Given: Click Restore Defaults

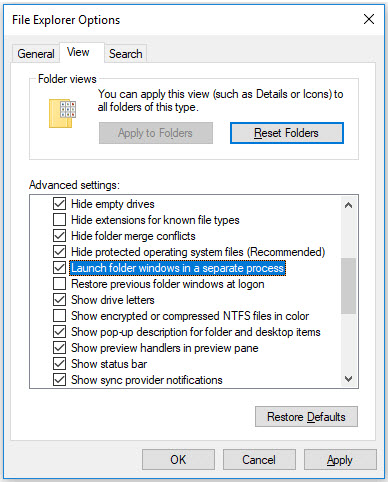Looking at the screenshot, I should point(306,417).
